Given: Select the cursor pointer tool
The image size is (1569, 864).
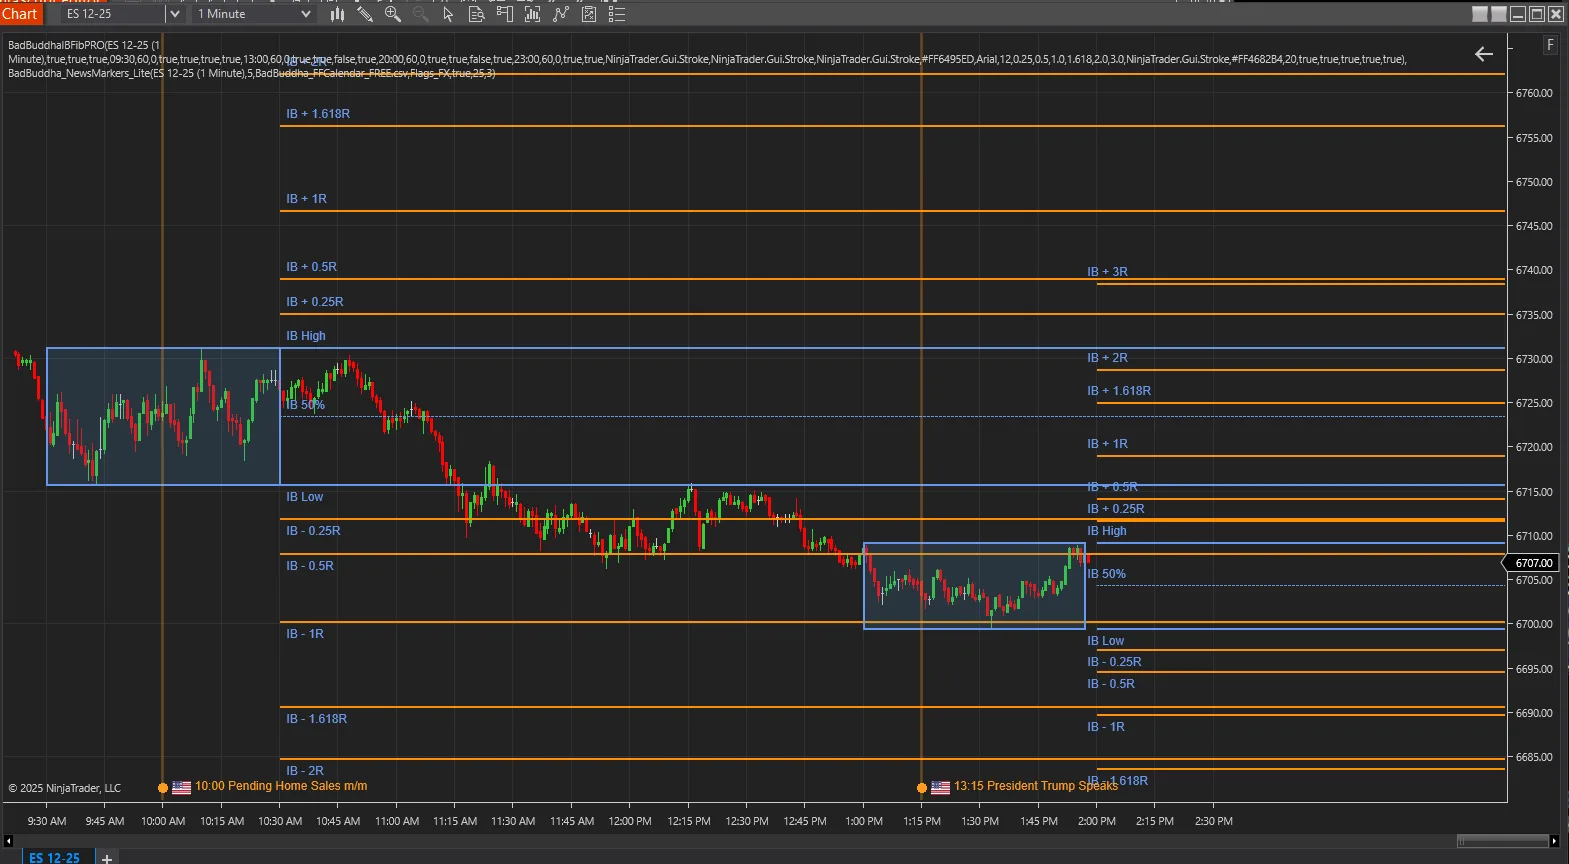Looking at the screenshot, I should point(448,14).
